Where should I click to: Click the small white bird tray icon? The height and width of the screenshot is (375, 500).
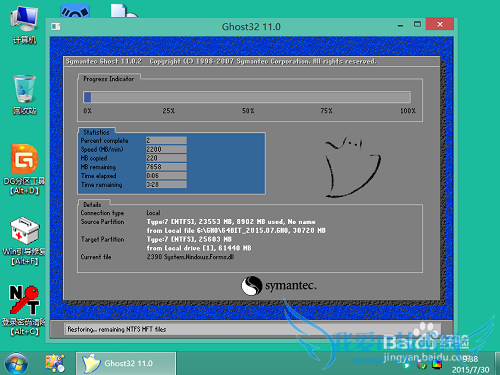pyautogui.click(x=407, y=366)
